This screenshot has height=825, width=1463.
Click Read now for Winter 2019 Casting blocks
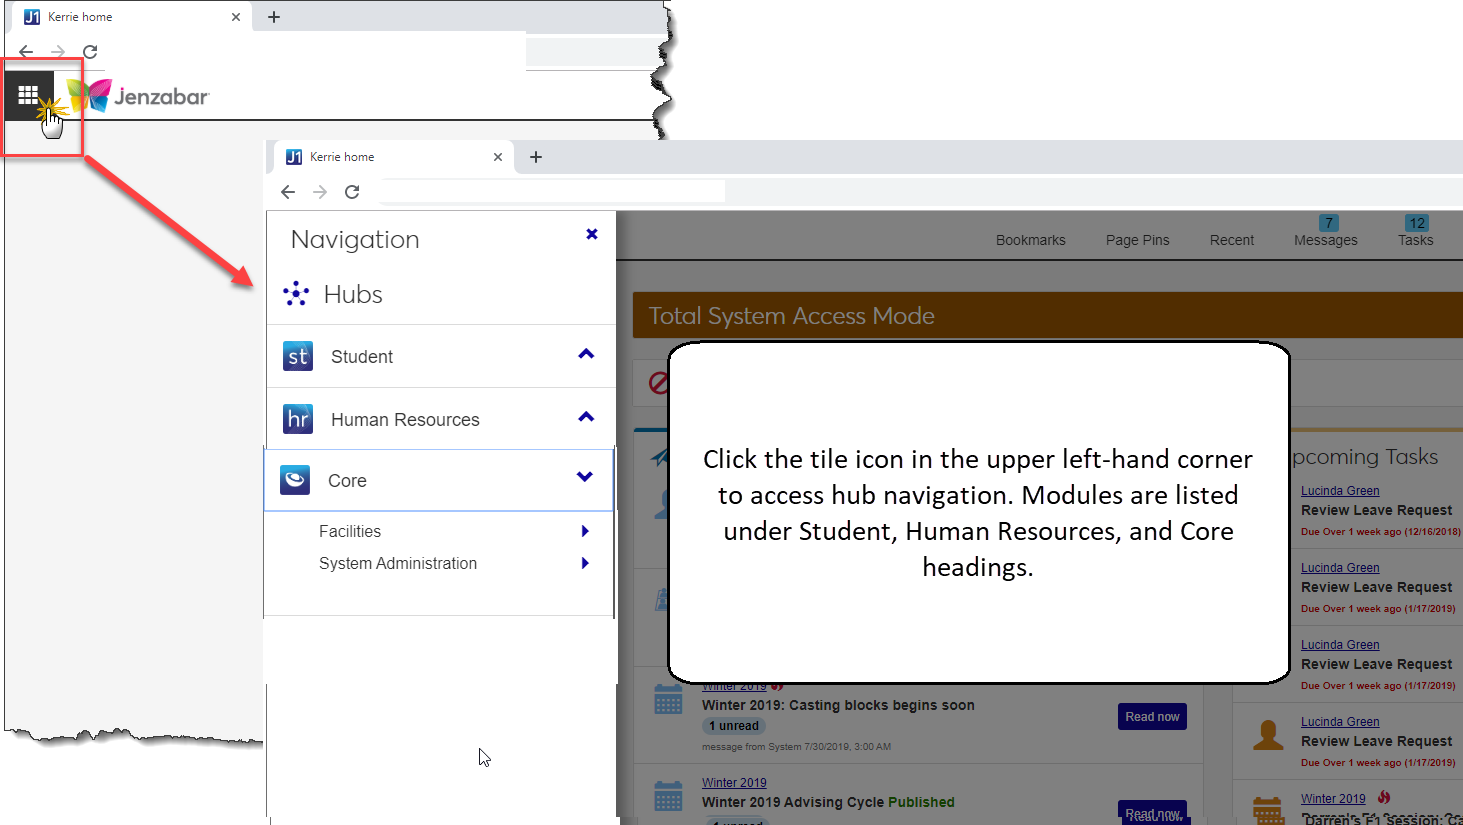point(1151,716)
